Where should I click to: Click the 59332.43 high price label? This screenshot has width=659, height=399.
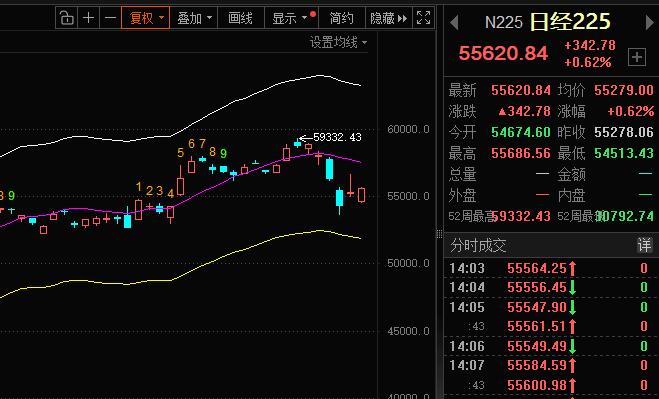(x=337, y=137)
